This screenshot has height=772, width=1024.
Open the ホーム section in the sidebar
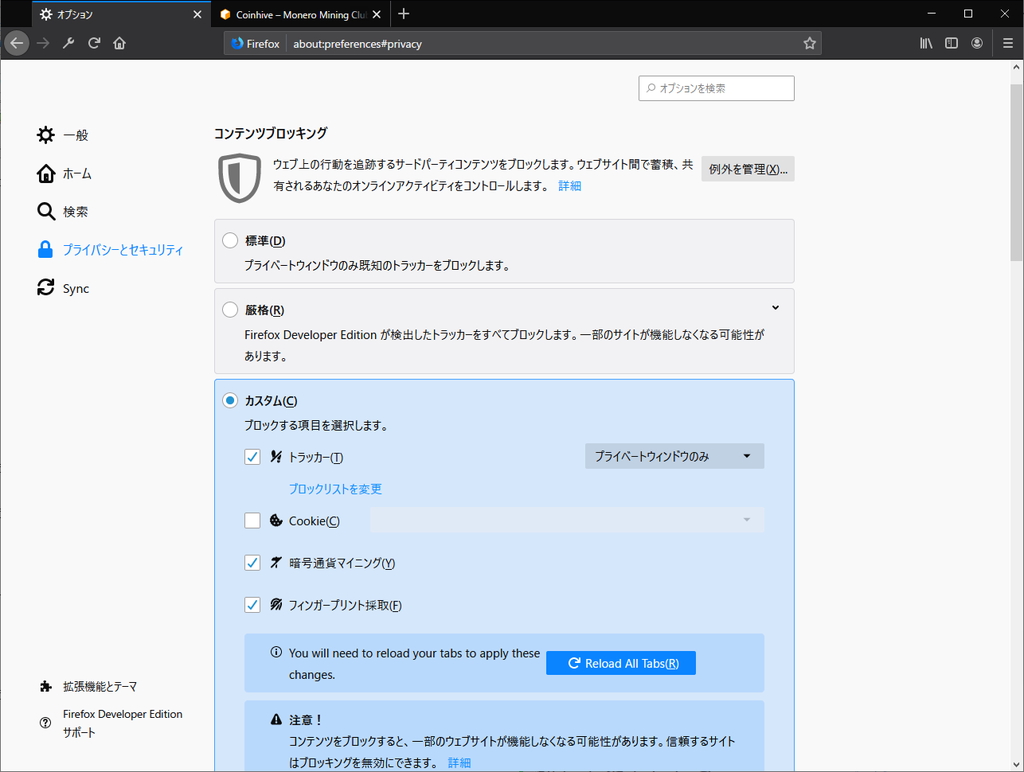pos(78,173)
